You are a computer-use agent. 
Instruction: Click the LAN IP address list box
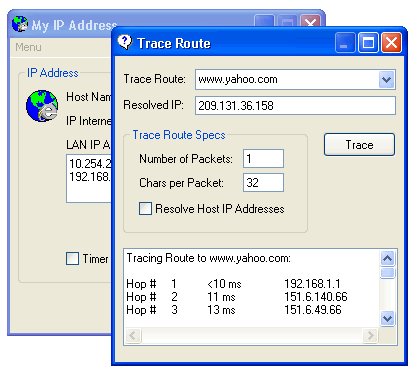[89, 178]
